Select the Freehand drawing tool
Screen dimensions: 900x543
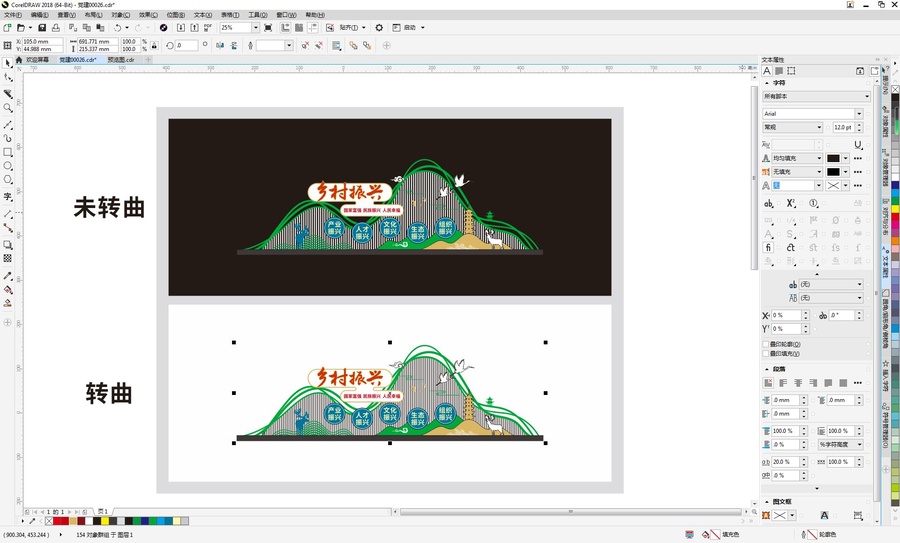click(x=7, y=125)
